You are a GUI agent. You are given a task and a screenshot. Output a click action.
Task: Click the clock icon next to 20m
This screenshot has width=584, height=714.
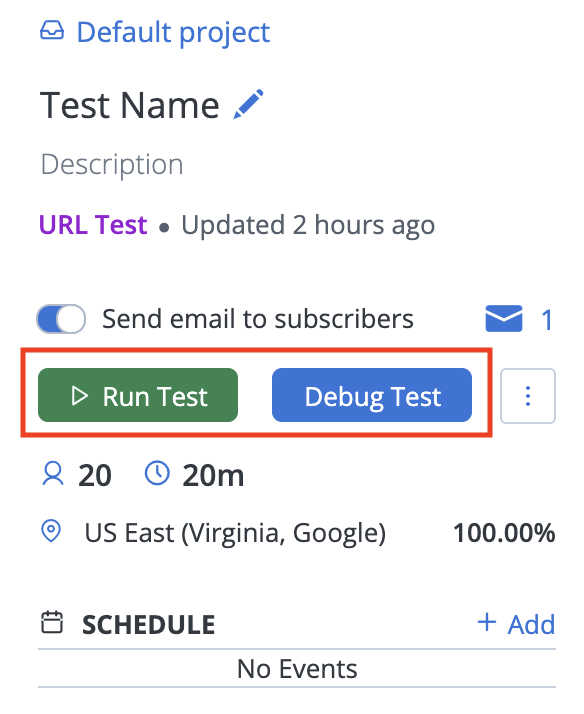[157, 473]
